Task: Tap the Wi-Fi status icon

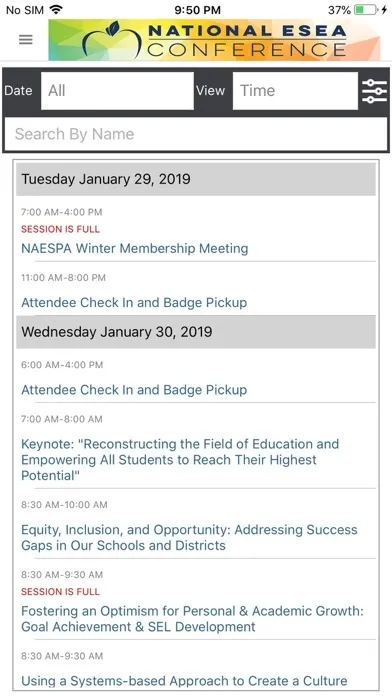Action: click(56, 9)
